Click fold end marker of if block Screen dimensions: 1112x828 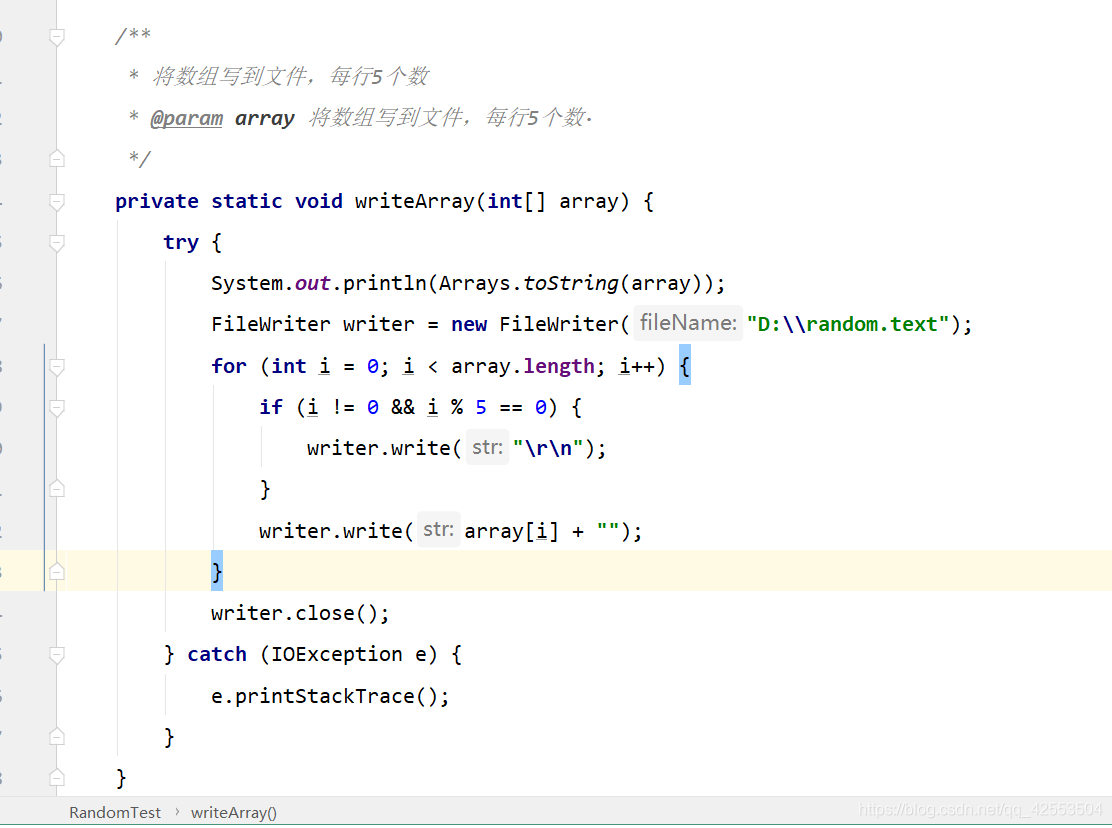pyautogui.click(x=57, y=488)
